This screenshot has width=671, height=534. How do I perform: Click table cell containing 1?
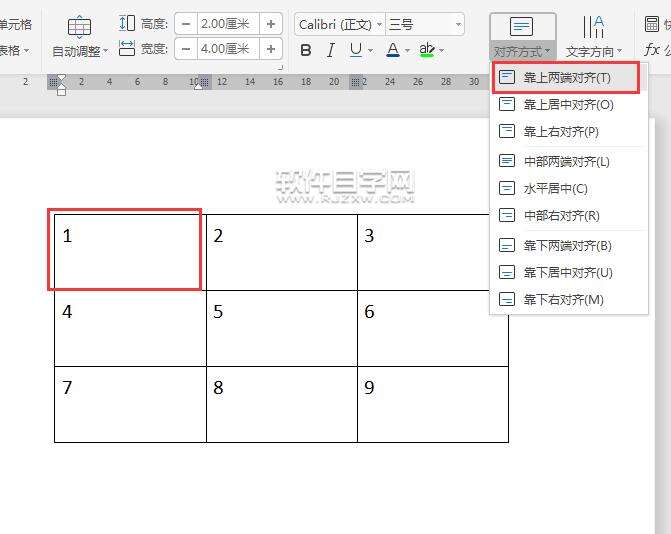pyautogui.click(x=130, y=252)
